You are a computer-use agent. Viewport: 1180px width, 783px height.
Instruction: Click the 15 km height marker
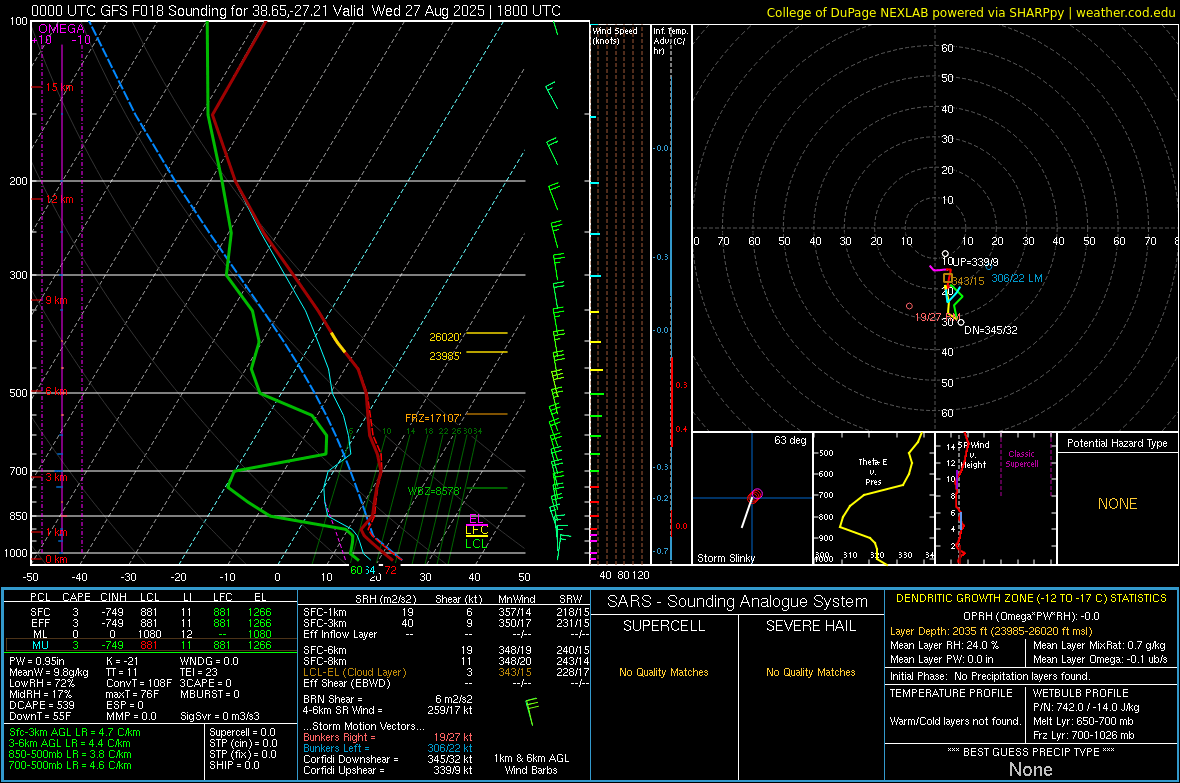coord(59,87)
